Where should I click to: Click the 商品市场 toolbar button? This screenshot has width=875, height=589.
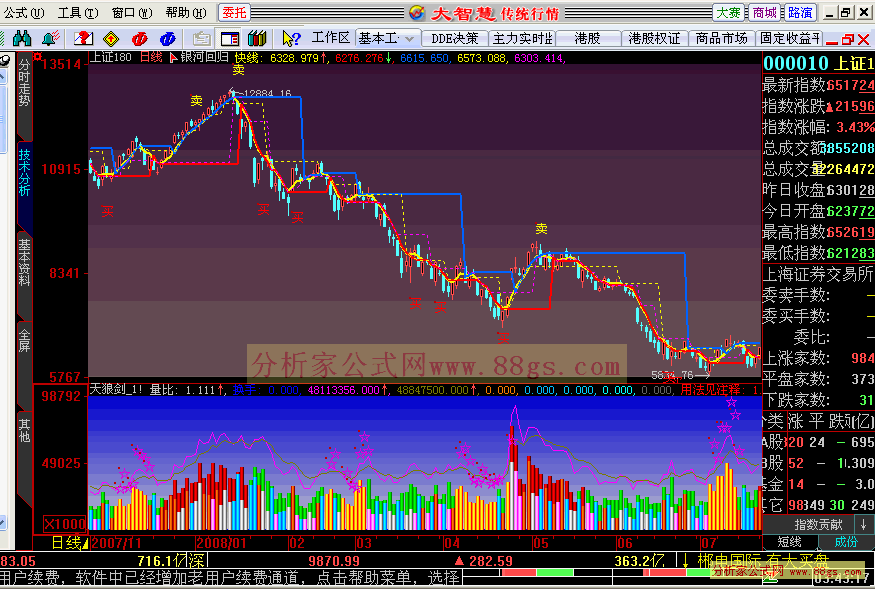pos(722,38)
